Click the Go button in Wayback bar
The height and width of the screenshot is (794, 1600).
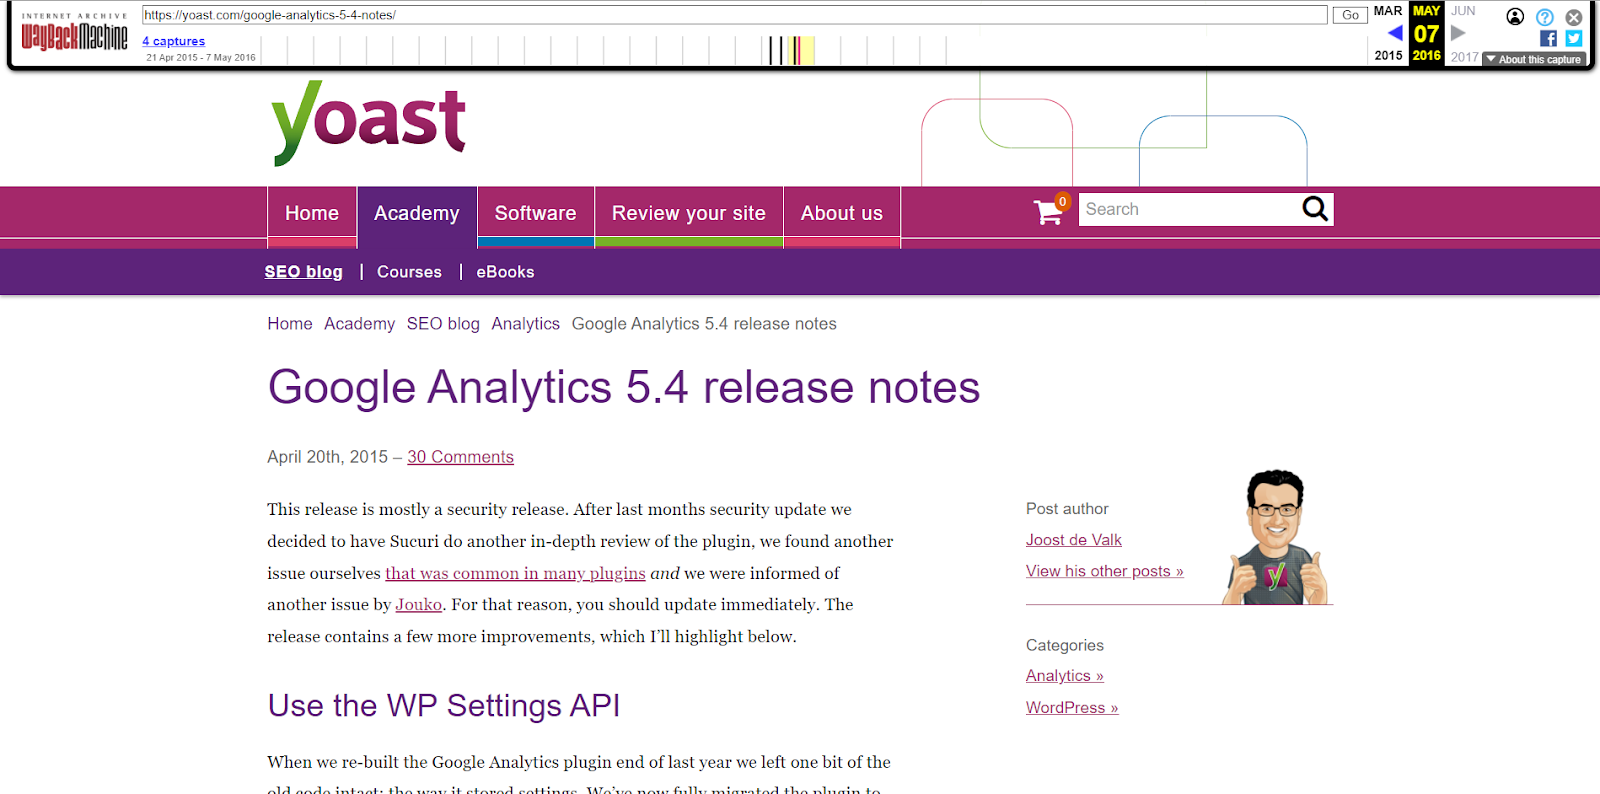tap(1350, 15)
